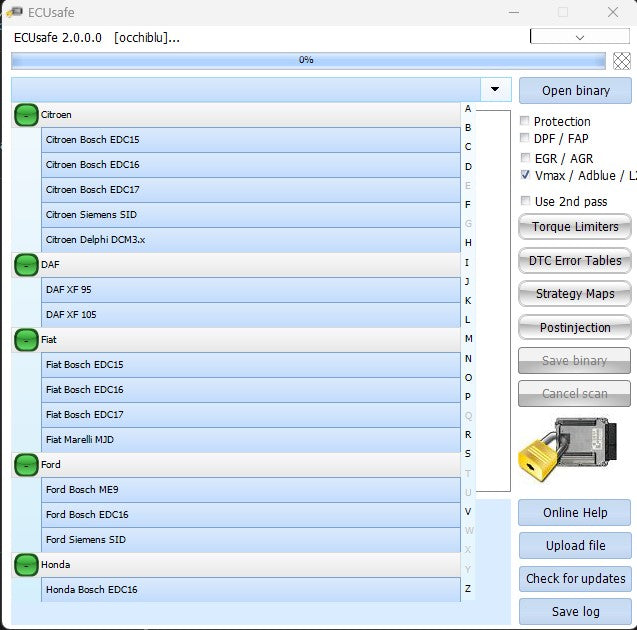The image size is (637, 630).
Task: Click the hatched square icon beside progress bar
Action: pos(622,61)
